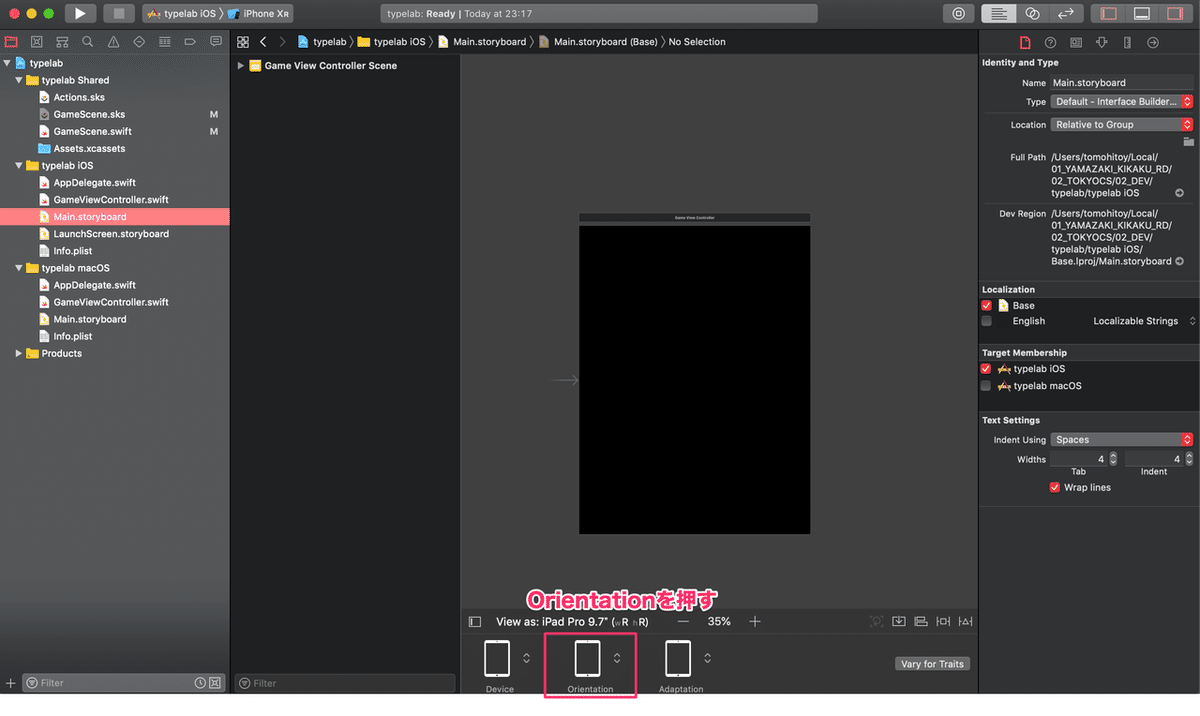This screenshot has width=1200, height=716.
Task: Choose file location folder icon
Action: click(1188, 142)
